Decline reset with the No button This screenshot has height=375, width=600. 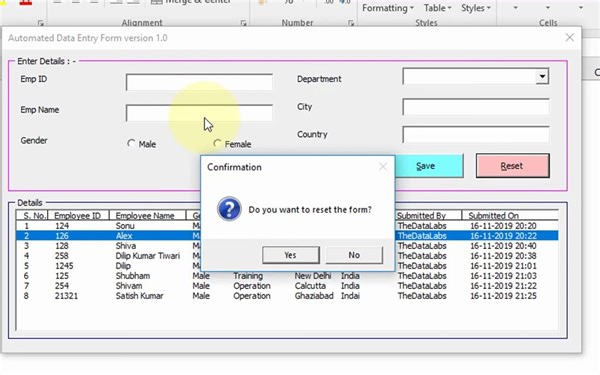point(354,255)
